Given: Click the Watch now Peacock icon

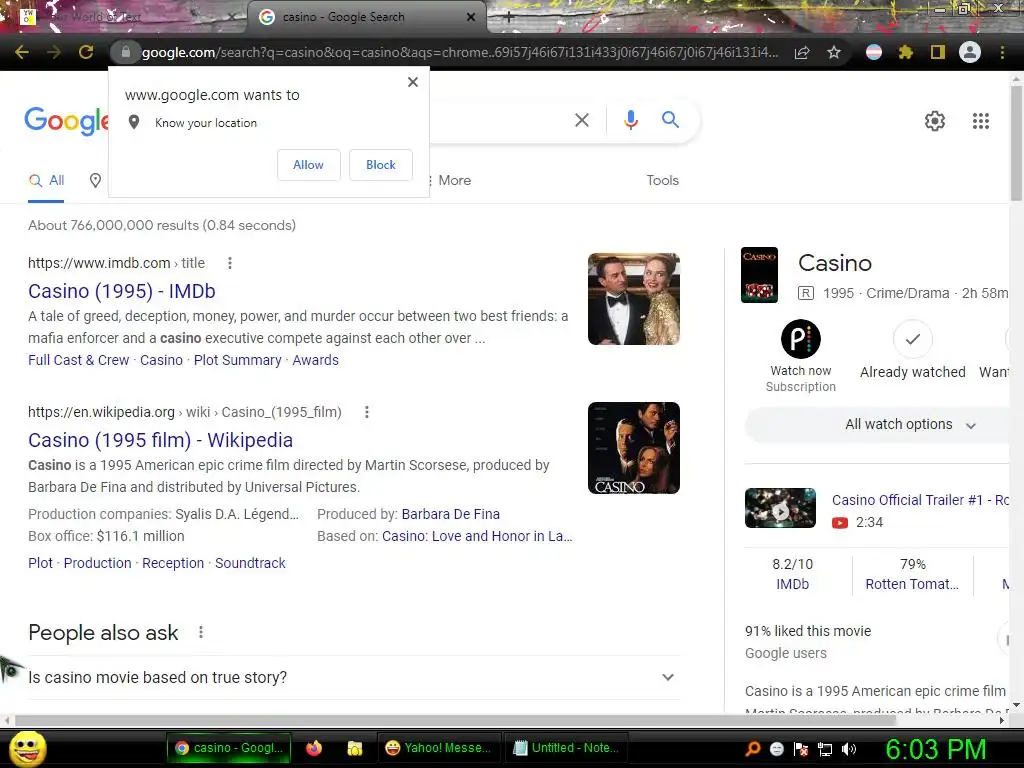Looking at the screenshot, I should [801, 339].
